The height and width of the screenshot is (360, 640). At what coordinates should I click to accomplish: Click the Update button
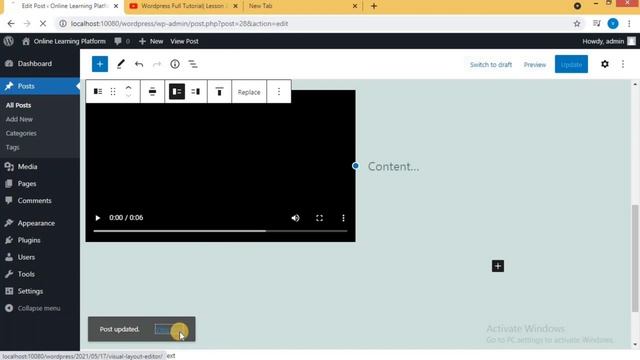571,64
